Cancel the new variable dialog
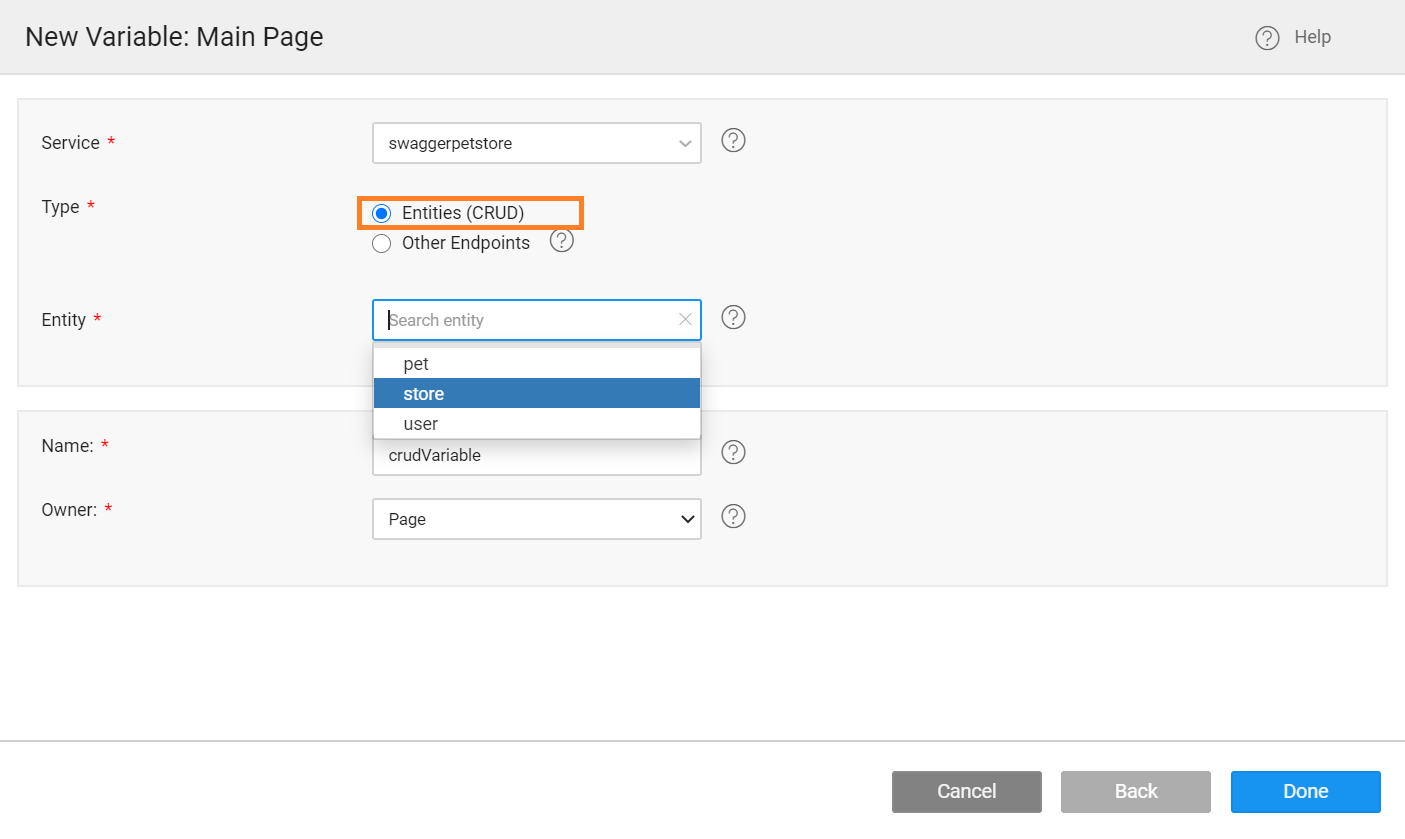Image resolution: width=1405 pixels, height=839 pixels. click(966, 791)
